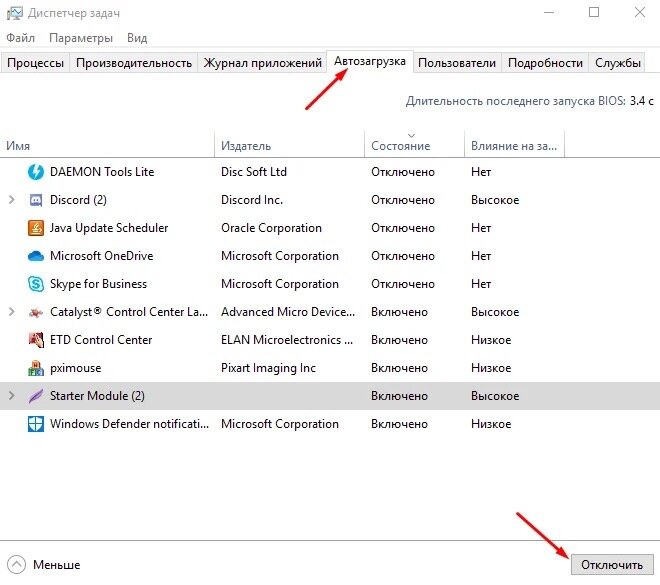Select the pximouse startup icon
The width and height of the screenshot is (660, 585).
[x=36, y=368]
